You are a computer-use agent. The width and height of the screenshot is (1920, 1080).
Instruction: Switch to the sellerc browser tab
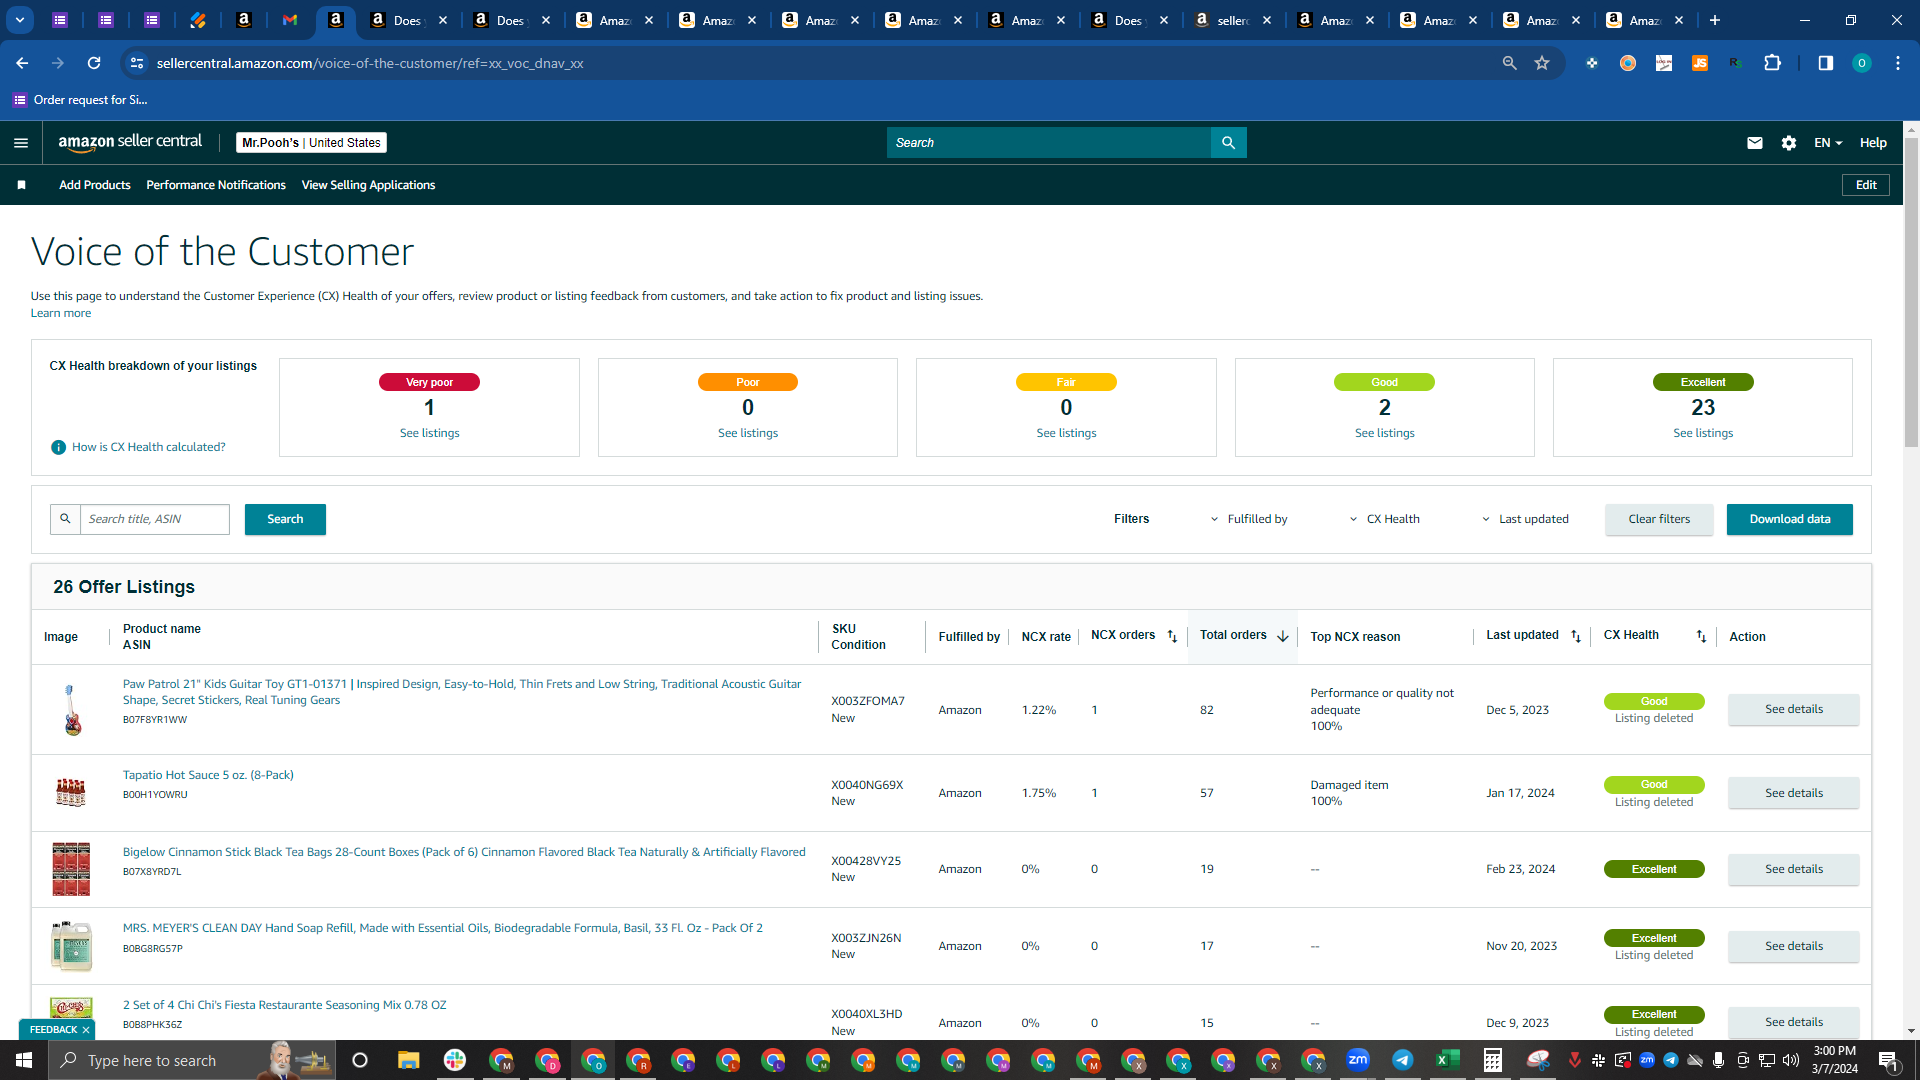click(1232, 20)
